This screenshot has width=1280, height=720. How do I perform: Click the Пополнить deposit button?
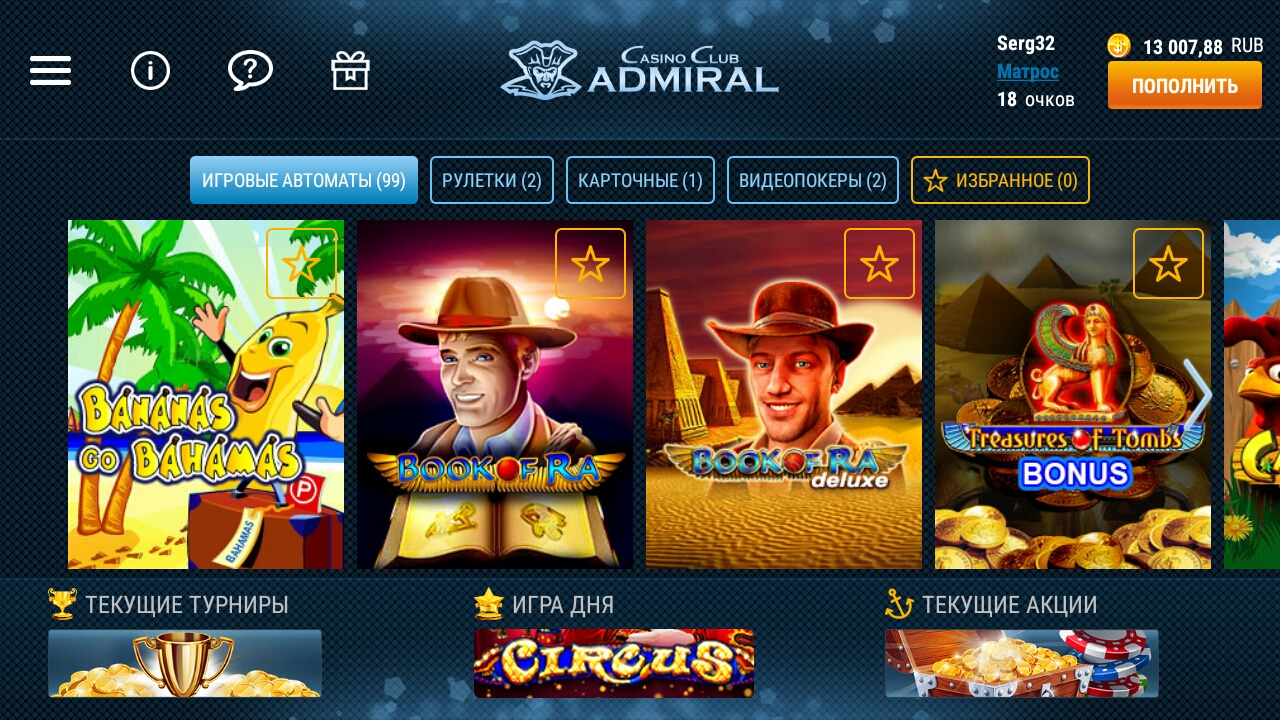coord(1185,85)
